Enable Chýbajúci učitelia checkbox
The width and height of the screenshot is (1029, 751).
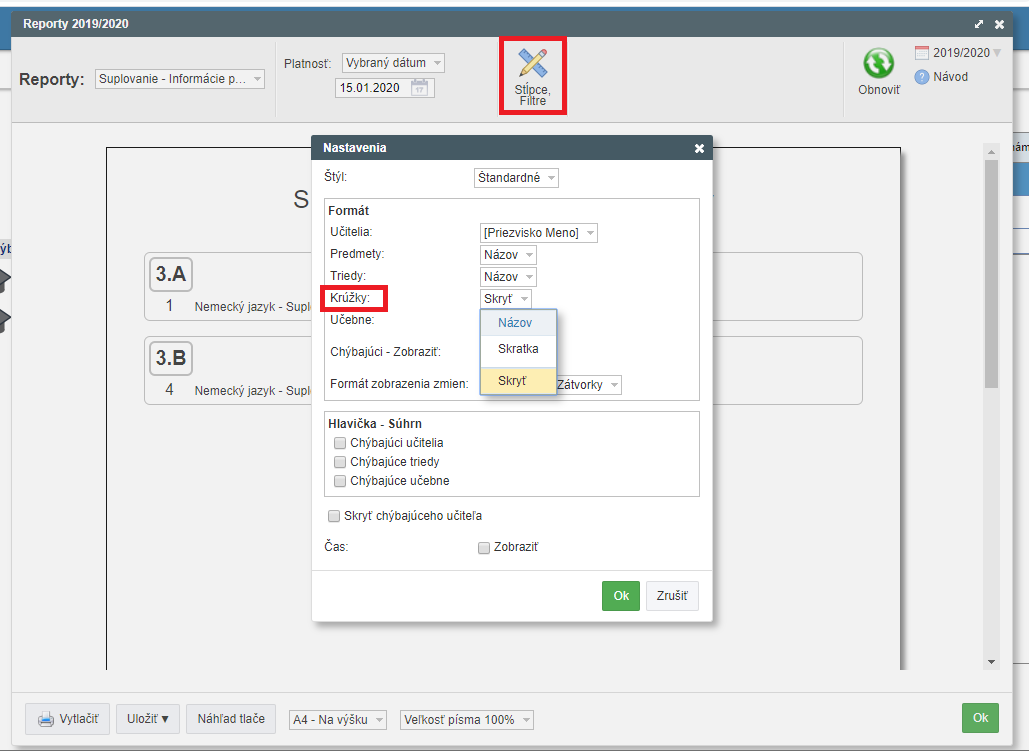tap(341, 443)
